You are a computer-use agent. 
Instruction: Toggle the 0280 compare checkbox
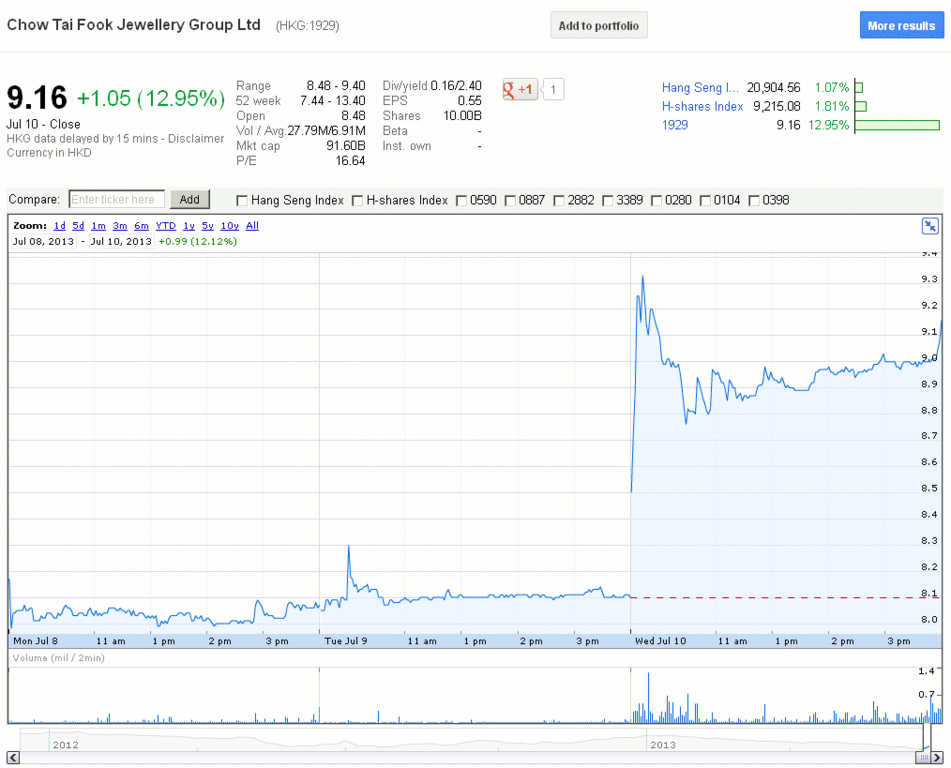click(656, 200)
